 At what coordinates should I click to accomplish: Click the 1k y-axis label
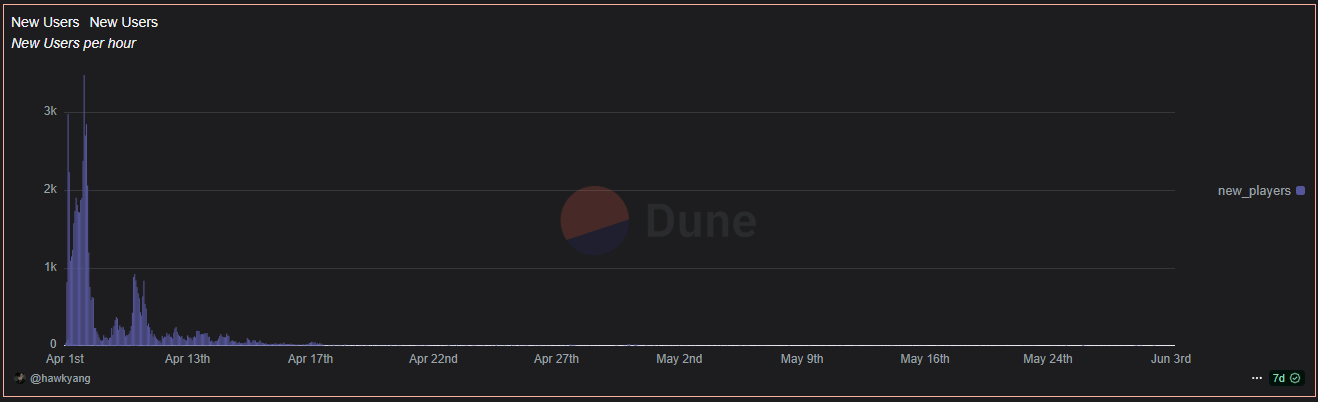50,267
